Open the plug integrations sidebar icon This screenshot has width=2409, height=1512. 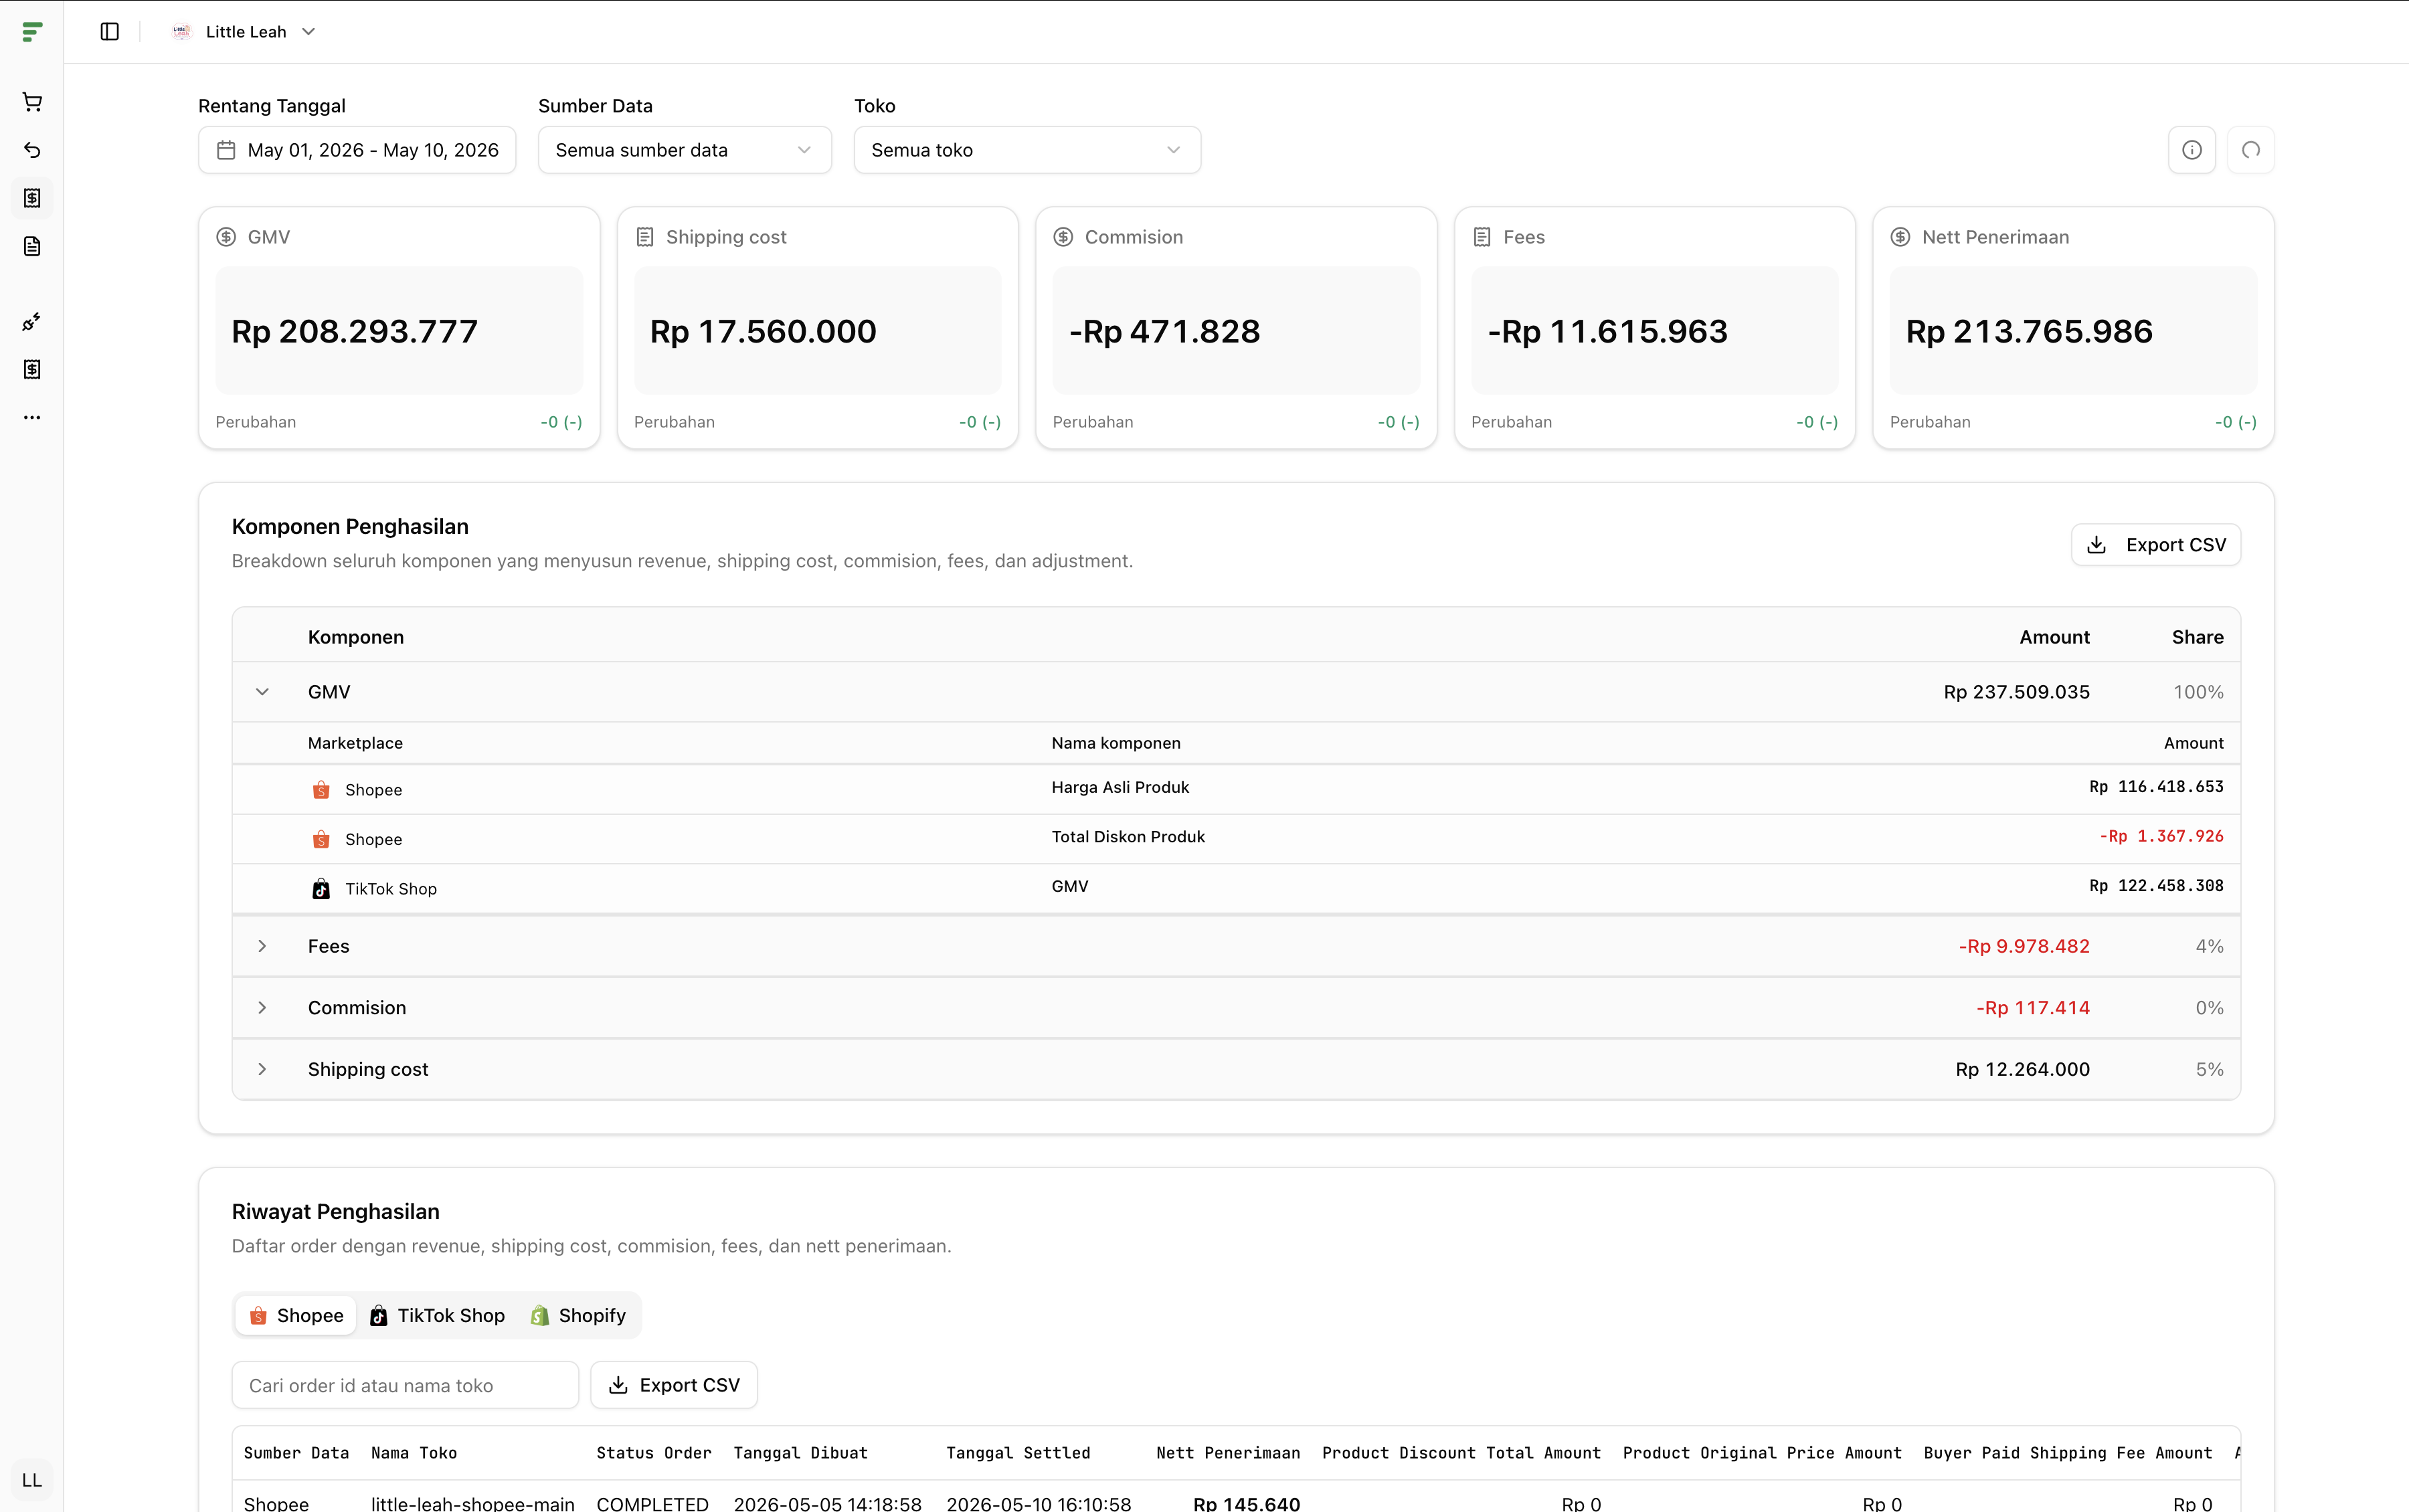pyautogui.click(x=32, y=322)
